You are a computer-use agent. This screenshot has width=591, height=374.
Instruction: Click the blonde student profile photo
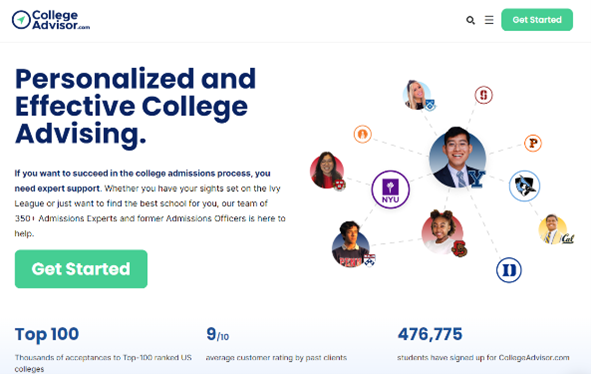coord(417,95)
